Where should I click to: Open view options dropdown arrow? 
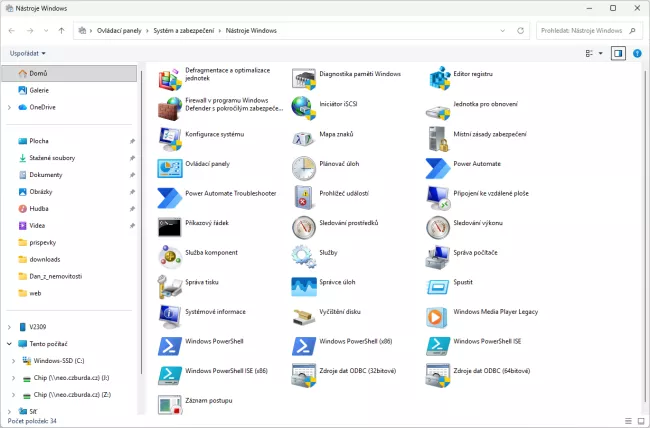click(600, 53)
